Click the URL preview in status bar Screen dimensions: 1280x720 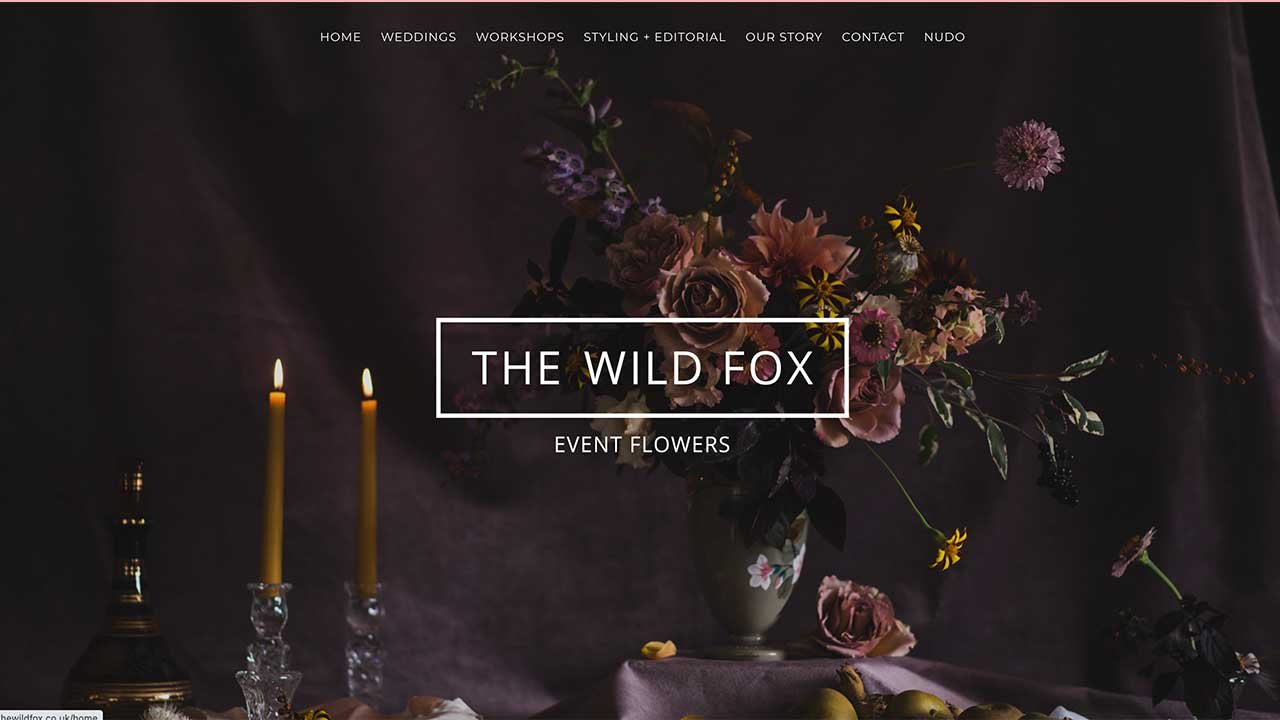(50, 715)
